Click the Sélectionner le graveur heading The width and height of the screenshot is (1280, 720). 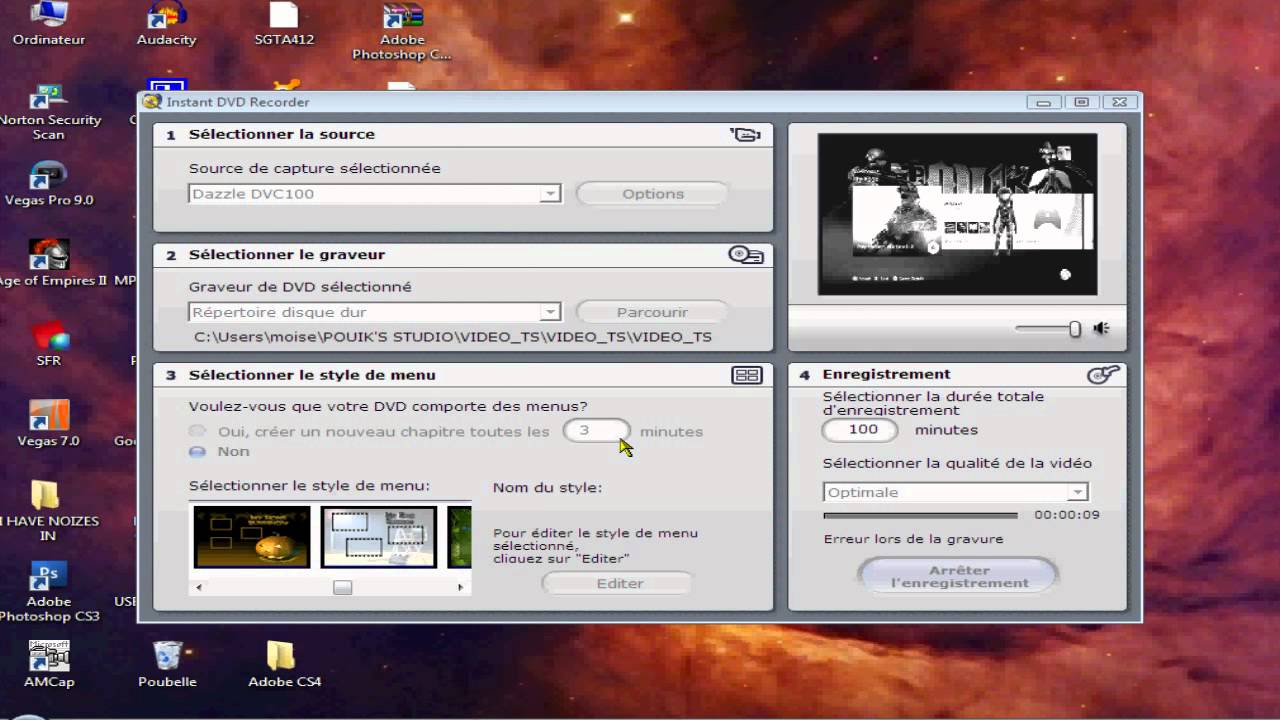coord(287,254)
